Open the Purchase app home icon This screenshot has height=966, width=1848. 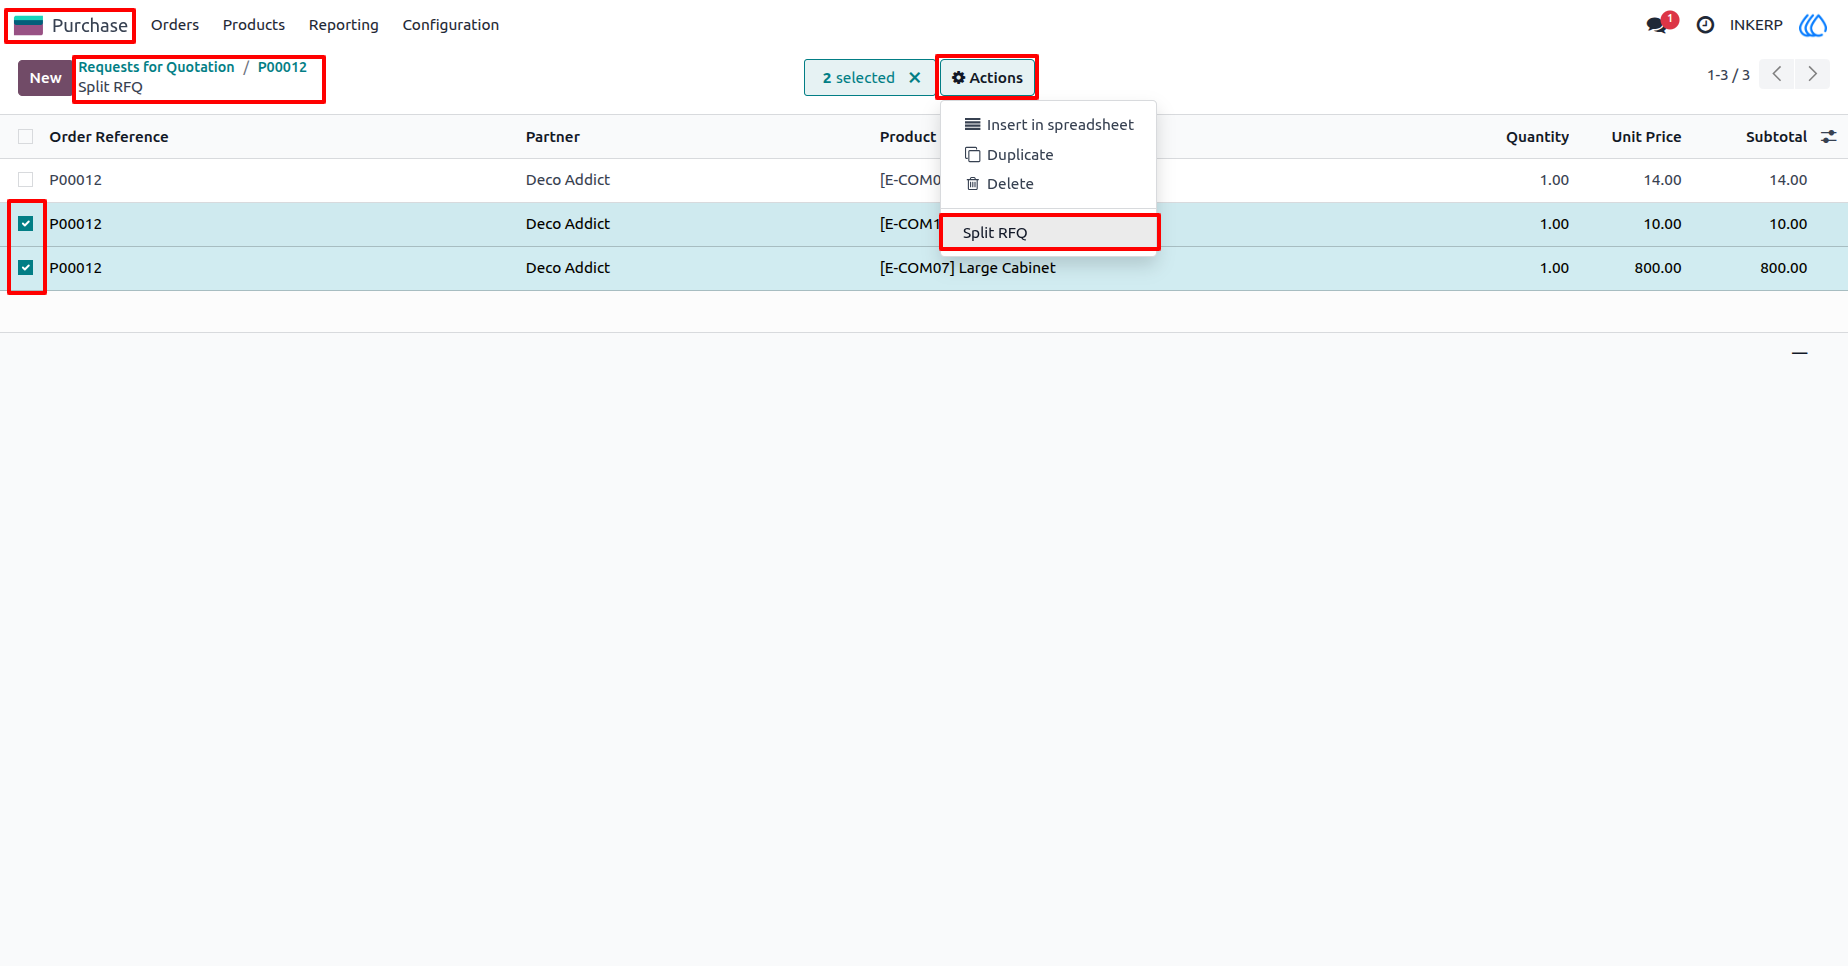coord(28,25)
